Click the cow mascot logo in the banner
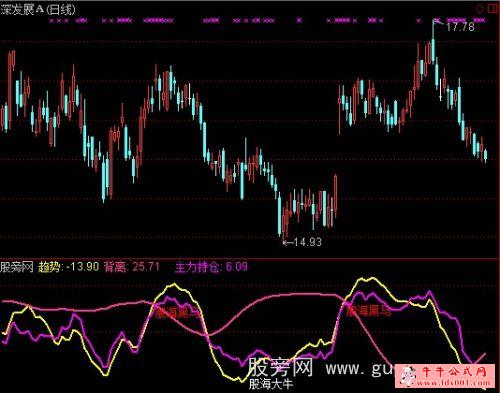500x393 pixels. tap(409, 377)
